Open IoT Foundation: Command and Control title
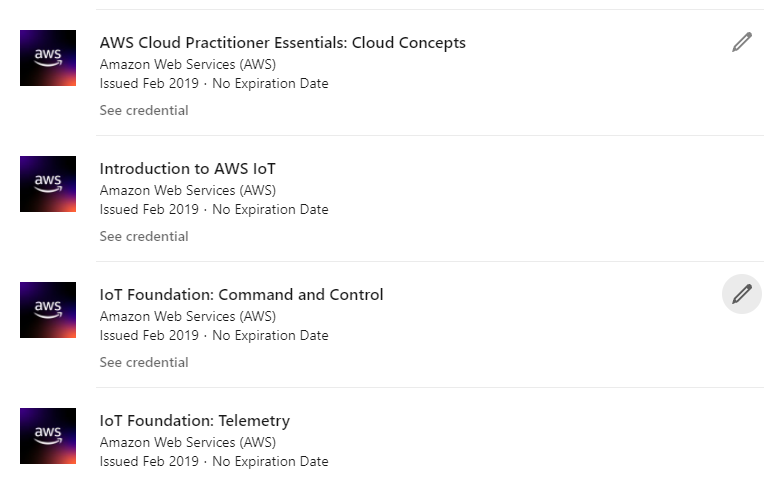 tap(241, 295)
